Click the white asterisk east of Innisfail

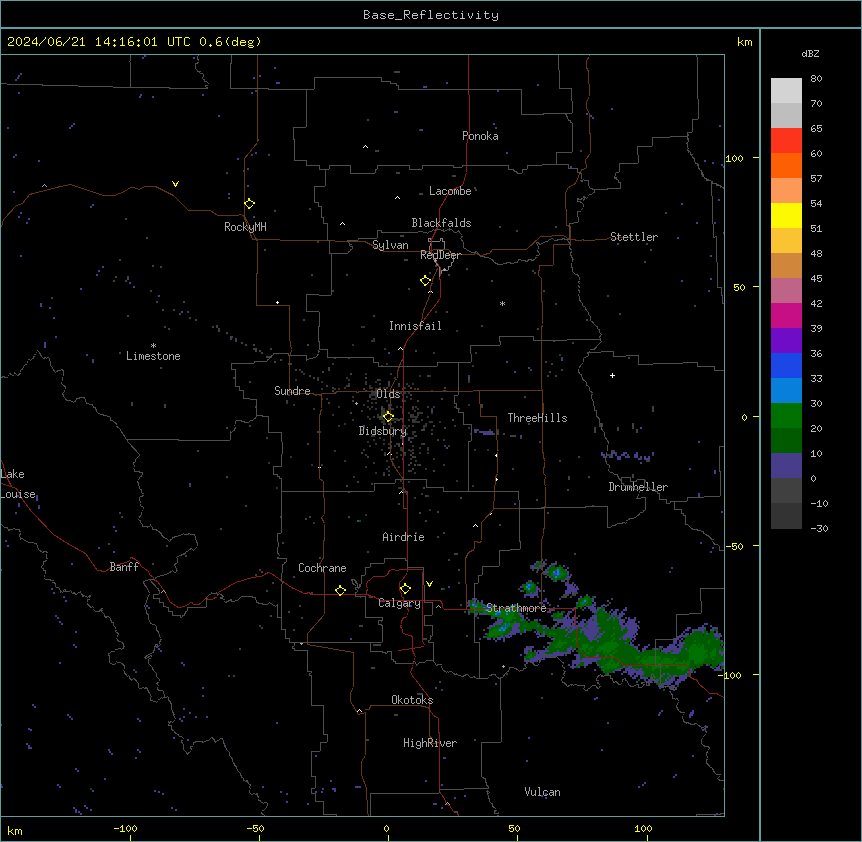pyautogui.click(x=502, y=303)
